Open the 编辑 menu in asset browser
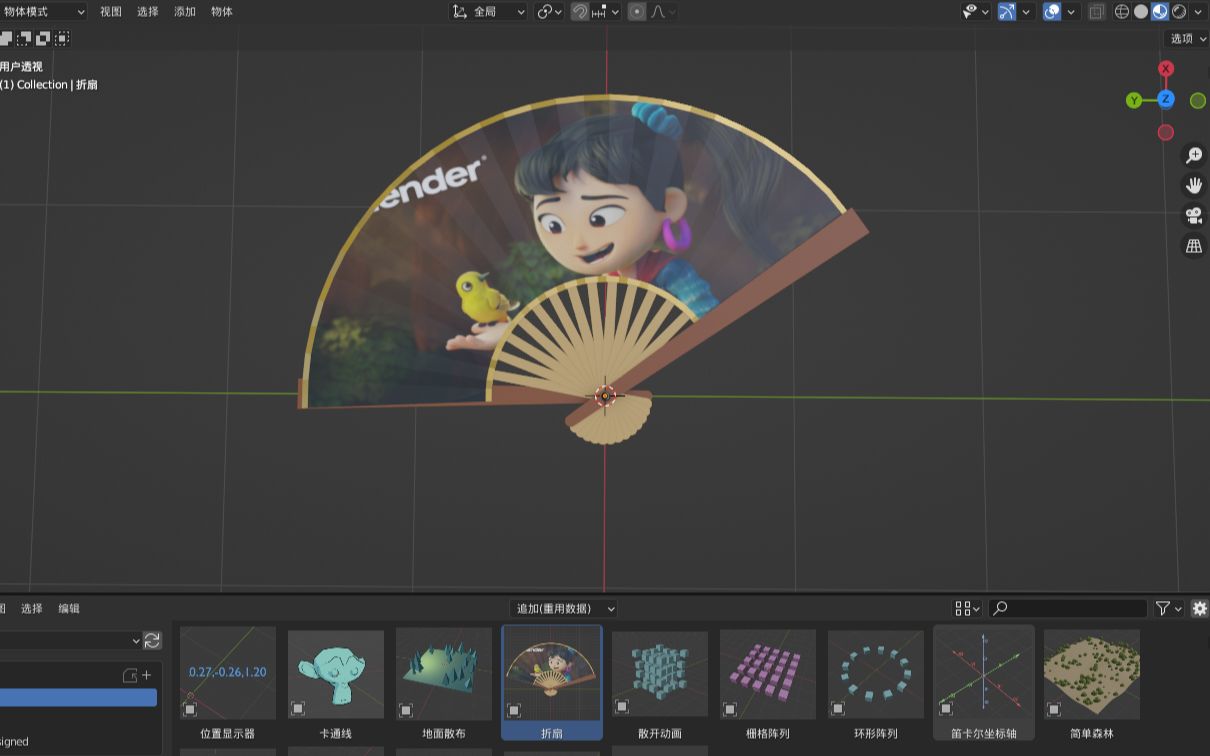Screen dimensions: 1210x756 pyautogui.click(x=69, y=608)
